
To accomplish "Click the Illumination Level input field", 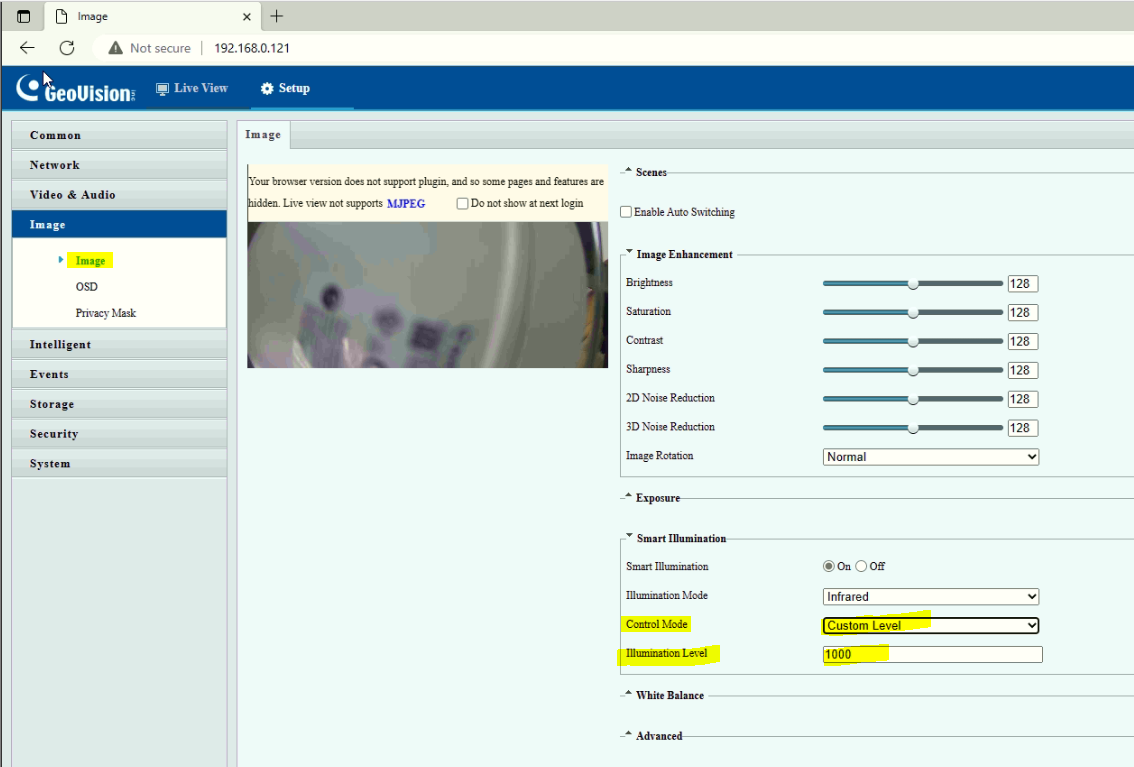I will coord(932,654).
